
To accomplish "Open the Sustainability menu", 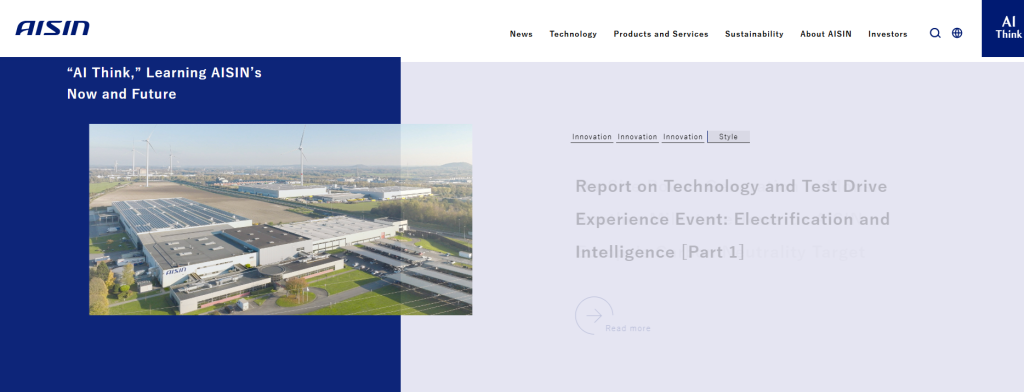I will coord(754,34).
